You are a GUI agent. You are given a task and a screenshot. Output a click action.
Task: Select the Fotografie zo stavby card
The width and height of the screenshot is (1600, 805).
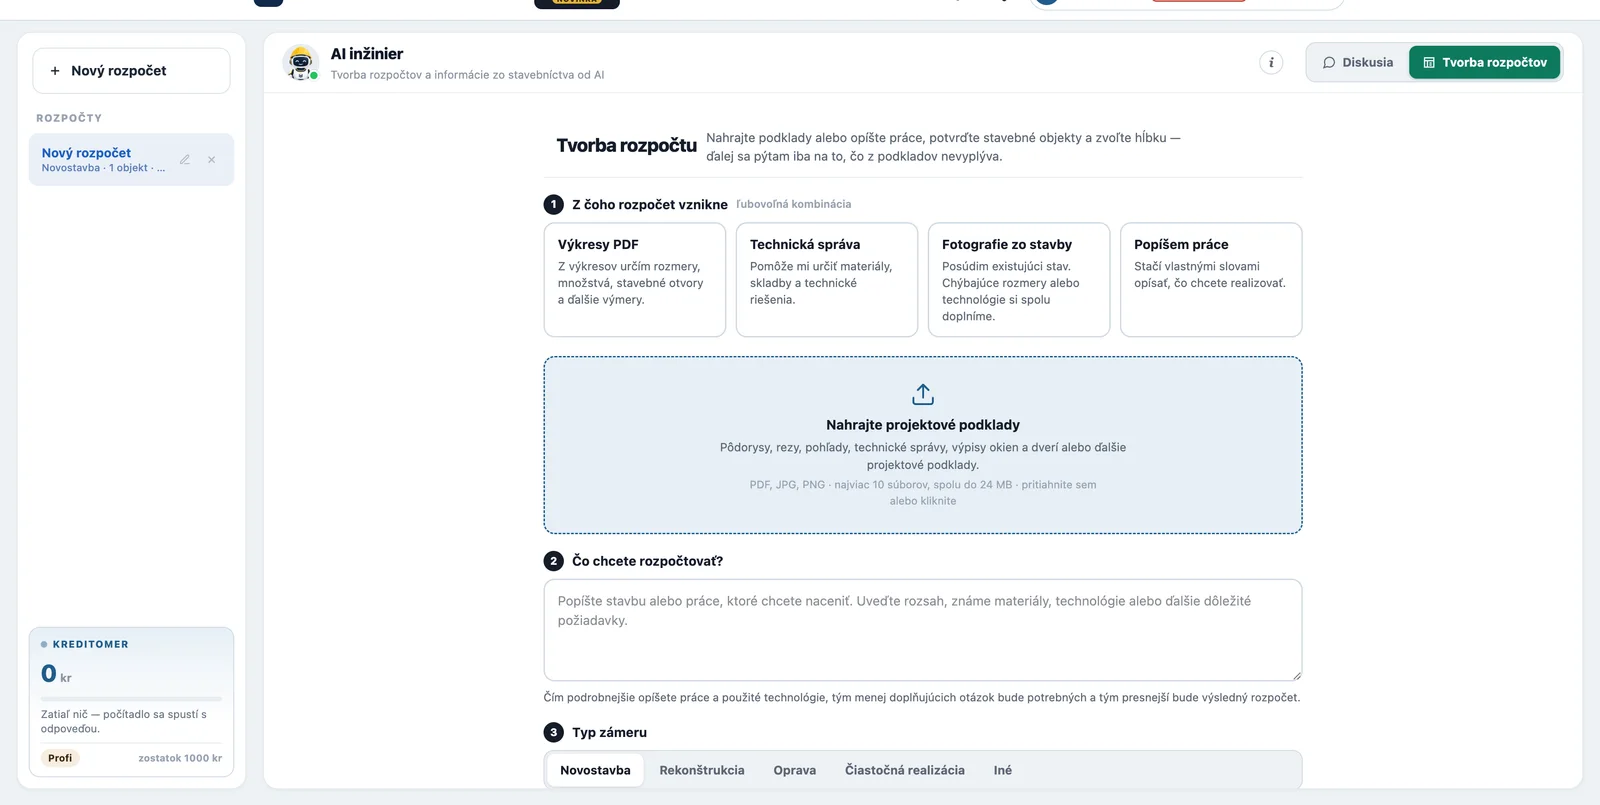click(x=1019, y=280)
